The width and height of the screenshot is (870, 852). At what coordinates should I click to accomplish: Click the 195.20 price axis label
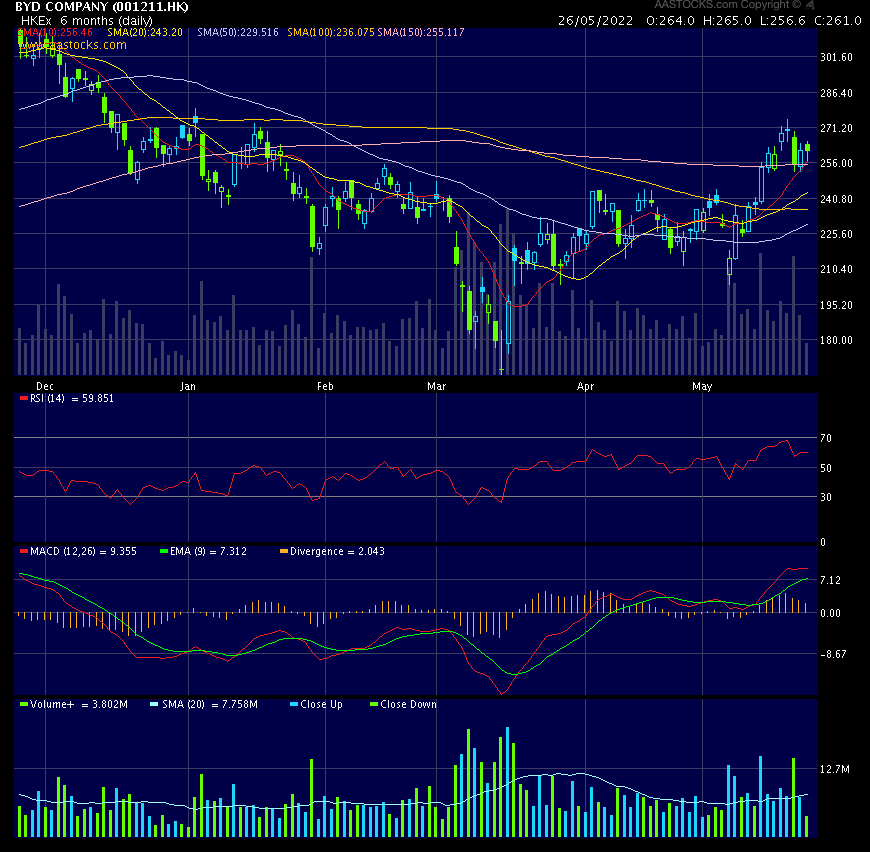(x=836, y=305)
